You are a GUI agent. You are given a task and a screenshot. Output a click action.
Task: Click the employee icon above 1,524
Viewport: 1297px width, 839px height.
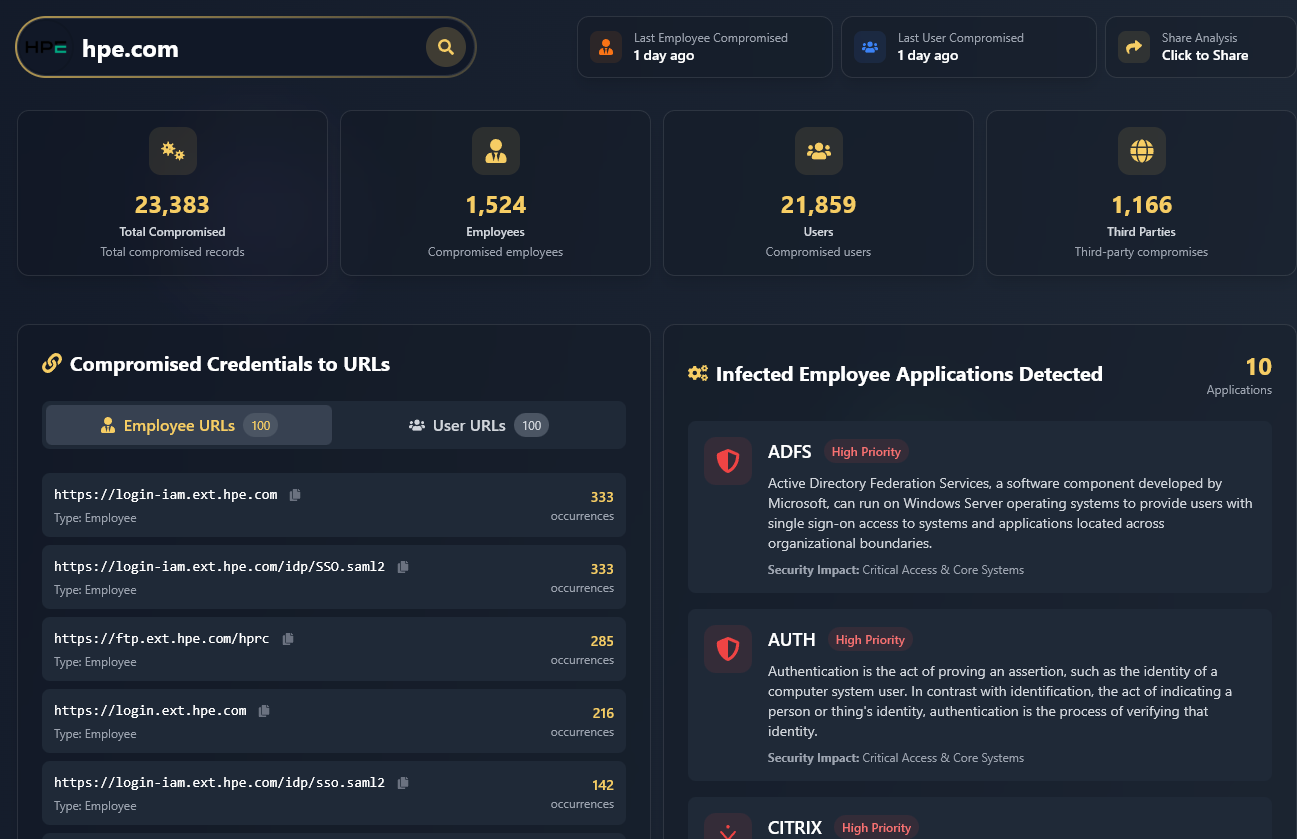[x=496, y=151]
